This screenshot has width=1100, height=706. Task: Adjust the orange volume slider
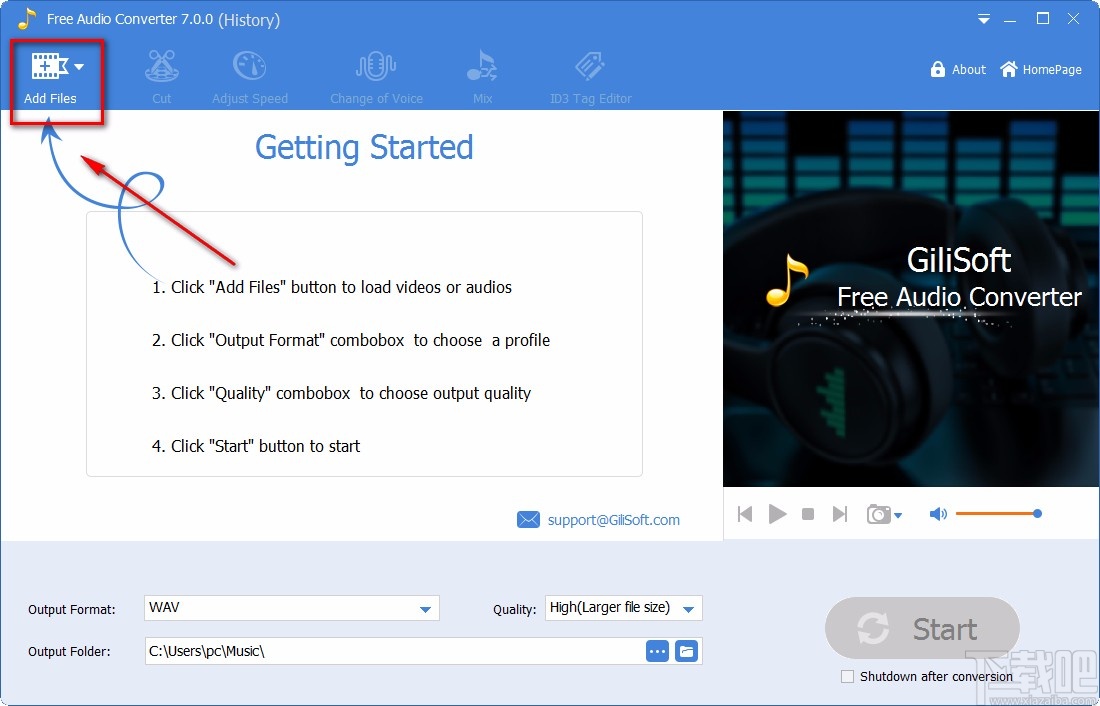coord(998,514)
